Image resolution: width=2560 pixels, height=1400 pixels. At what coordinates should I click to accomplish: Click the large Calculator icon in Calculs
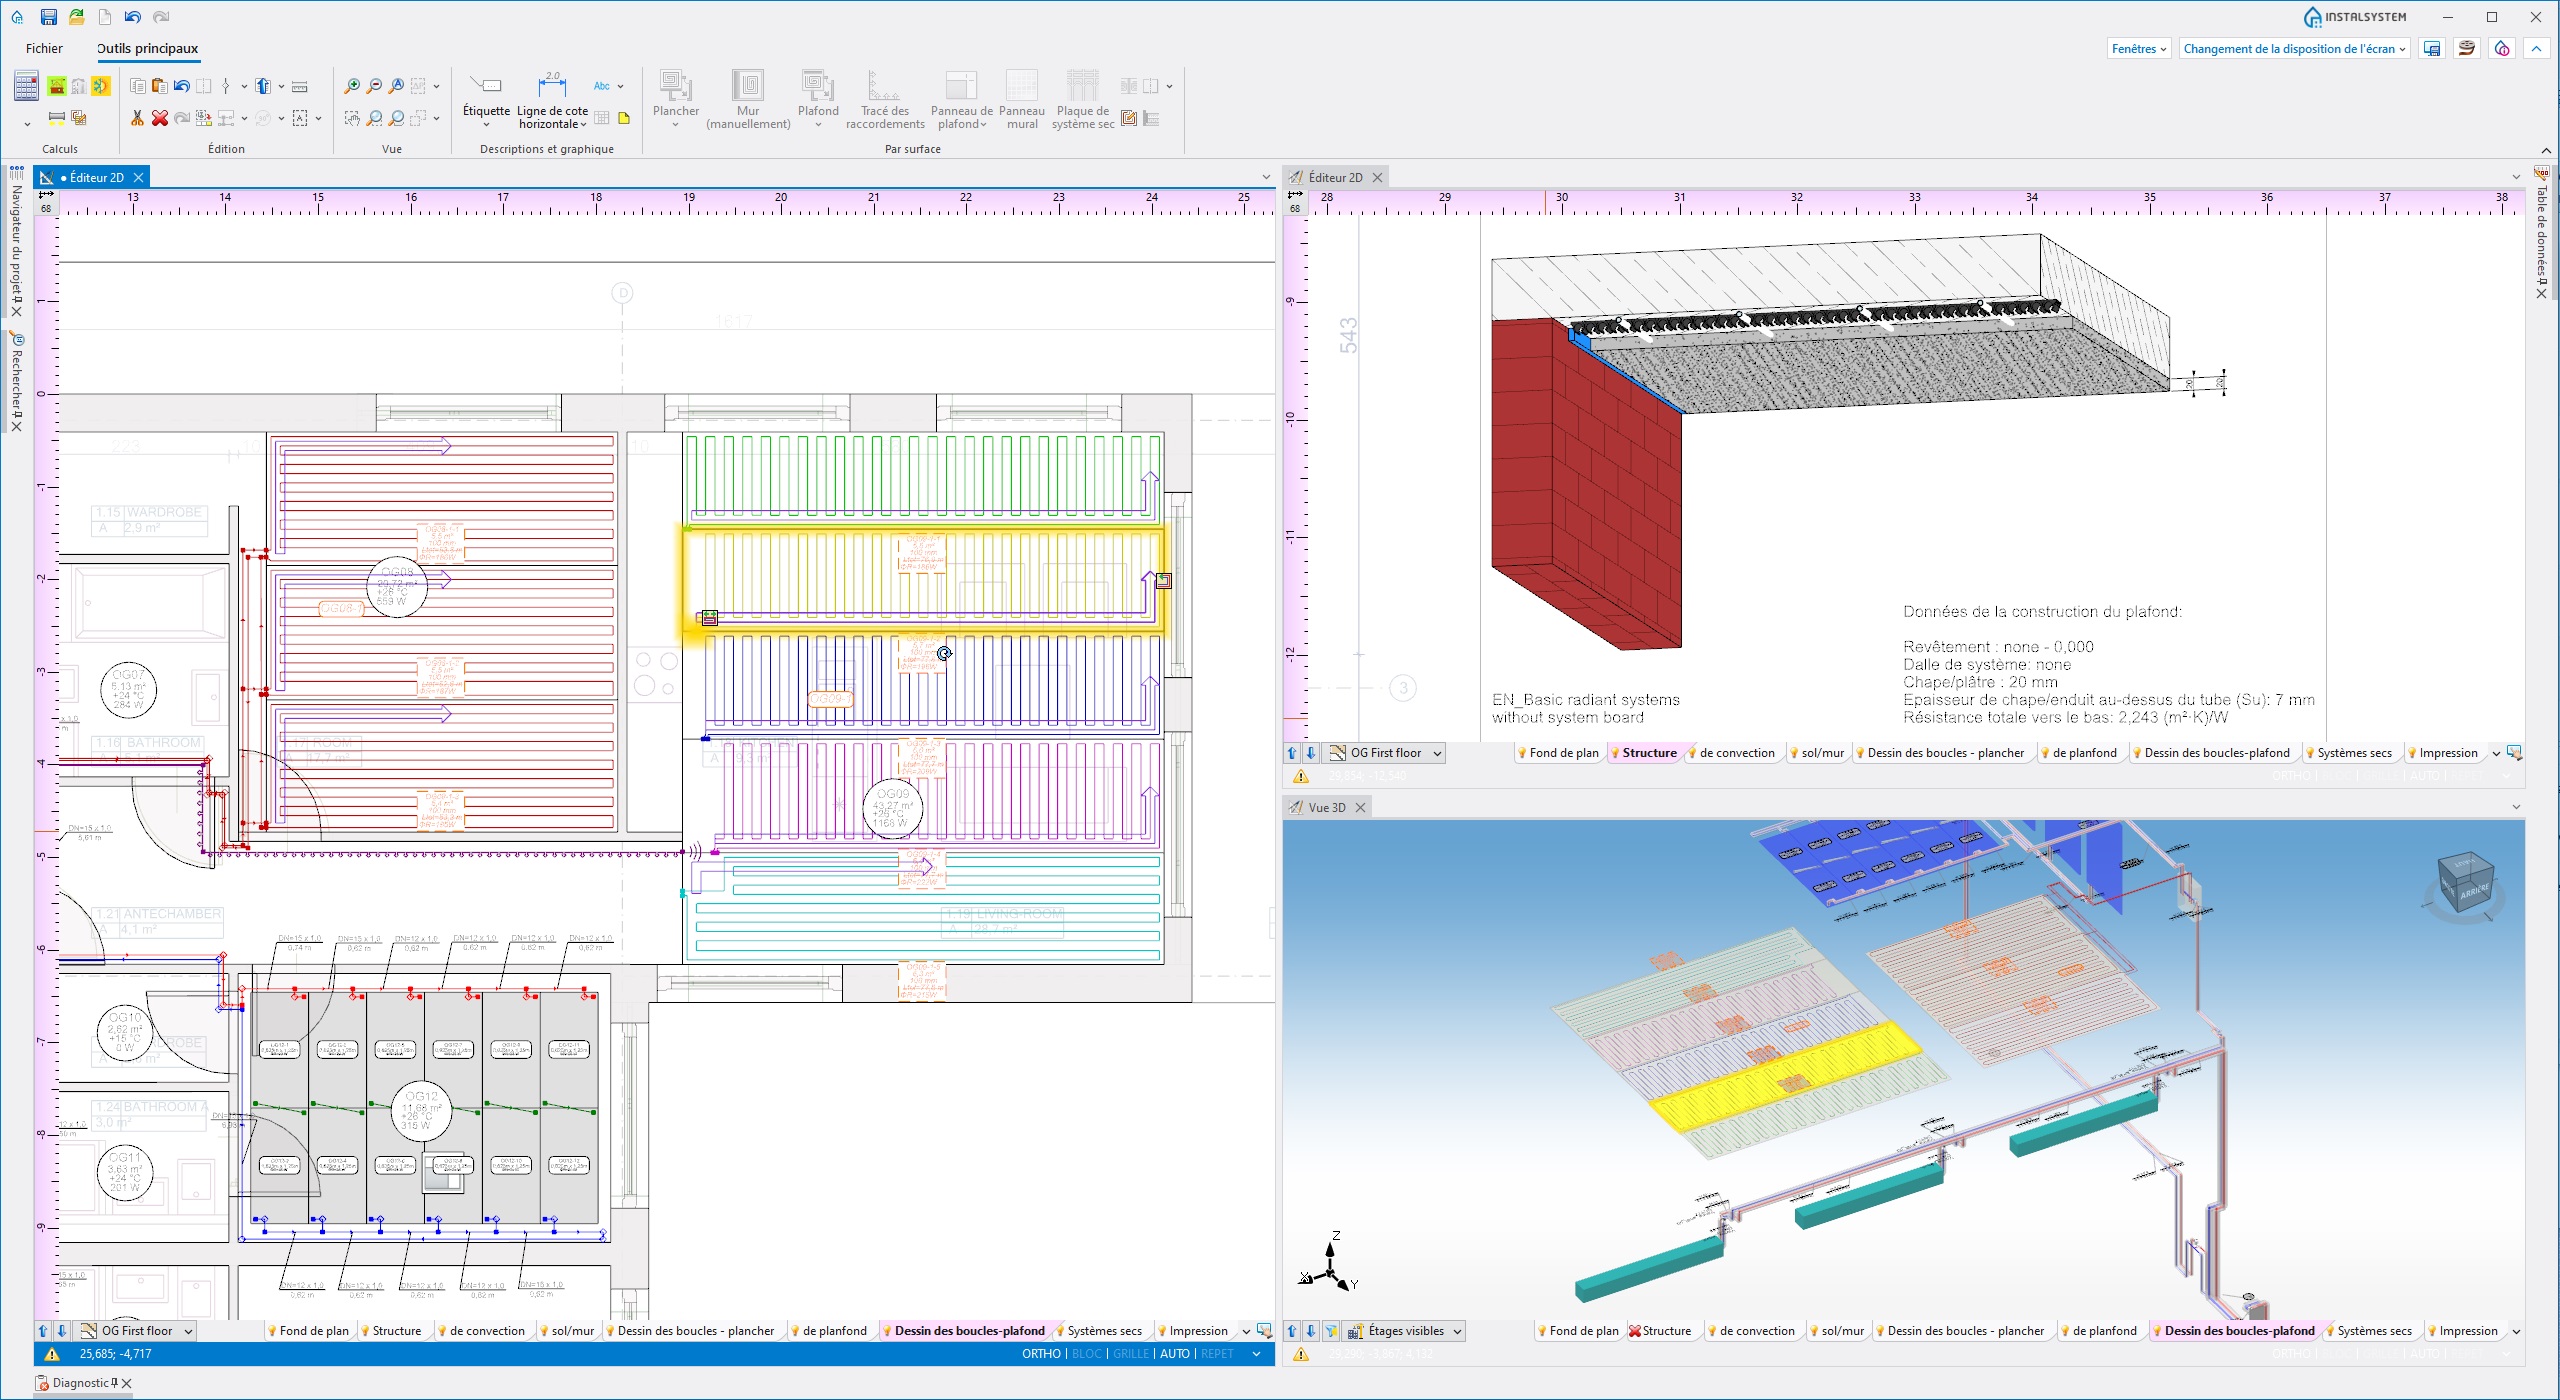(26, 86)
